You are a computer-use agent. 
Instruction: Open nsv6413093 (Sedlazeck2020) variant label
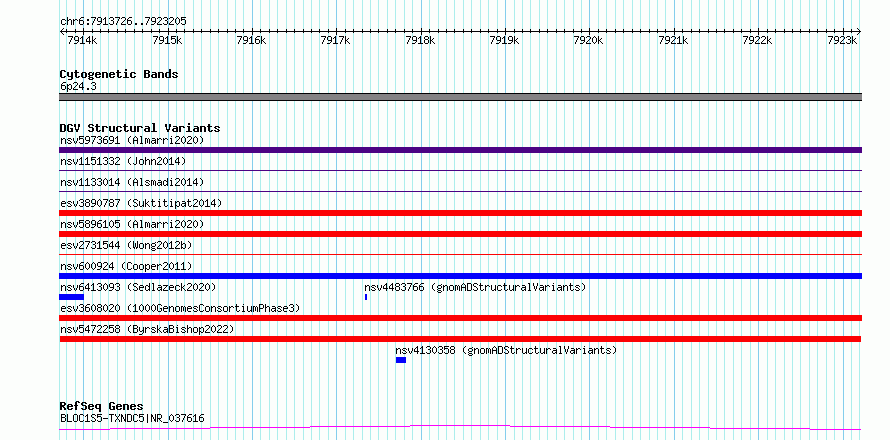pos(138,287)
